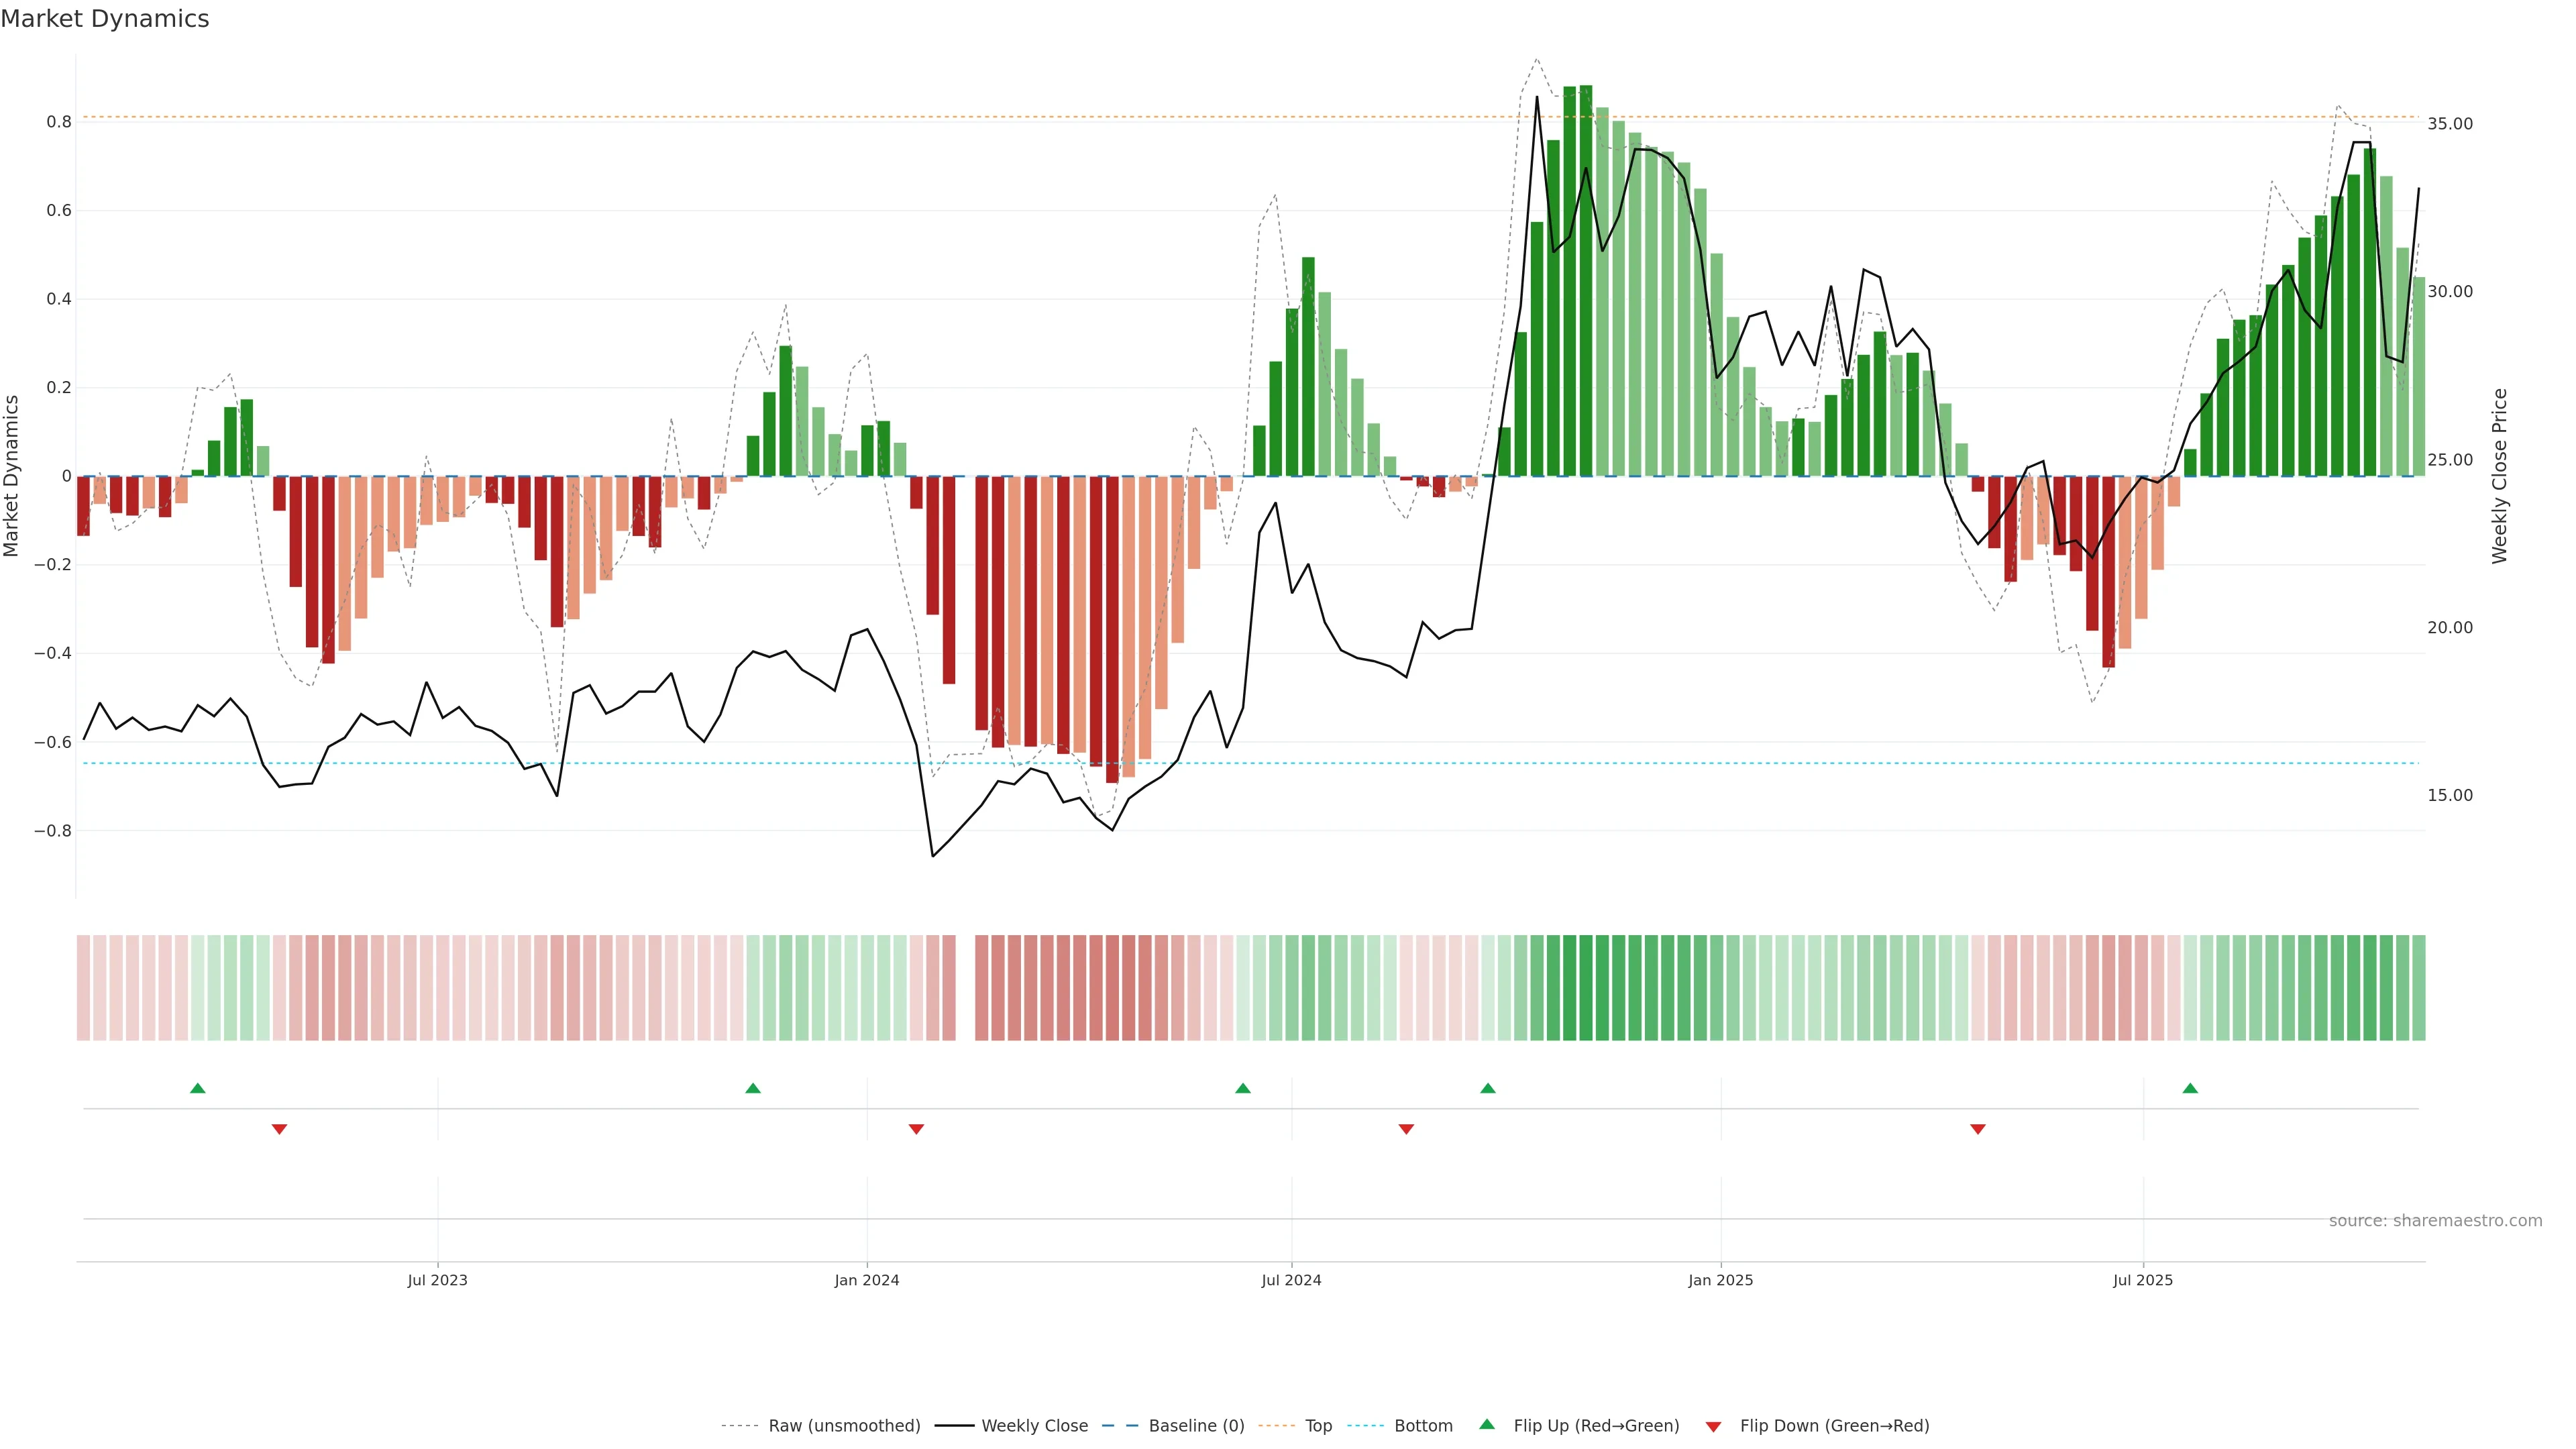Click the Market Dynamics chart title
This screenshot has width=2576, height=1449.
tap(105, 19)
